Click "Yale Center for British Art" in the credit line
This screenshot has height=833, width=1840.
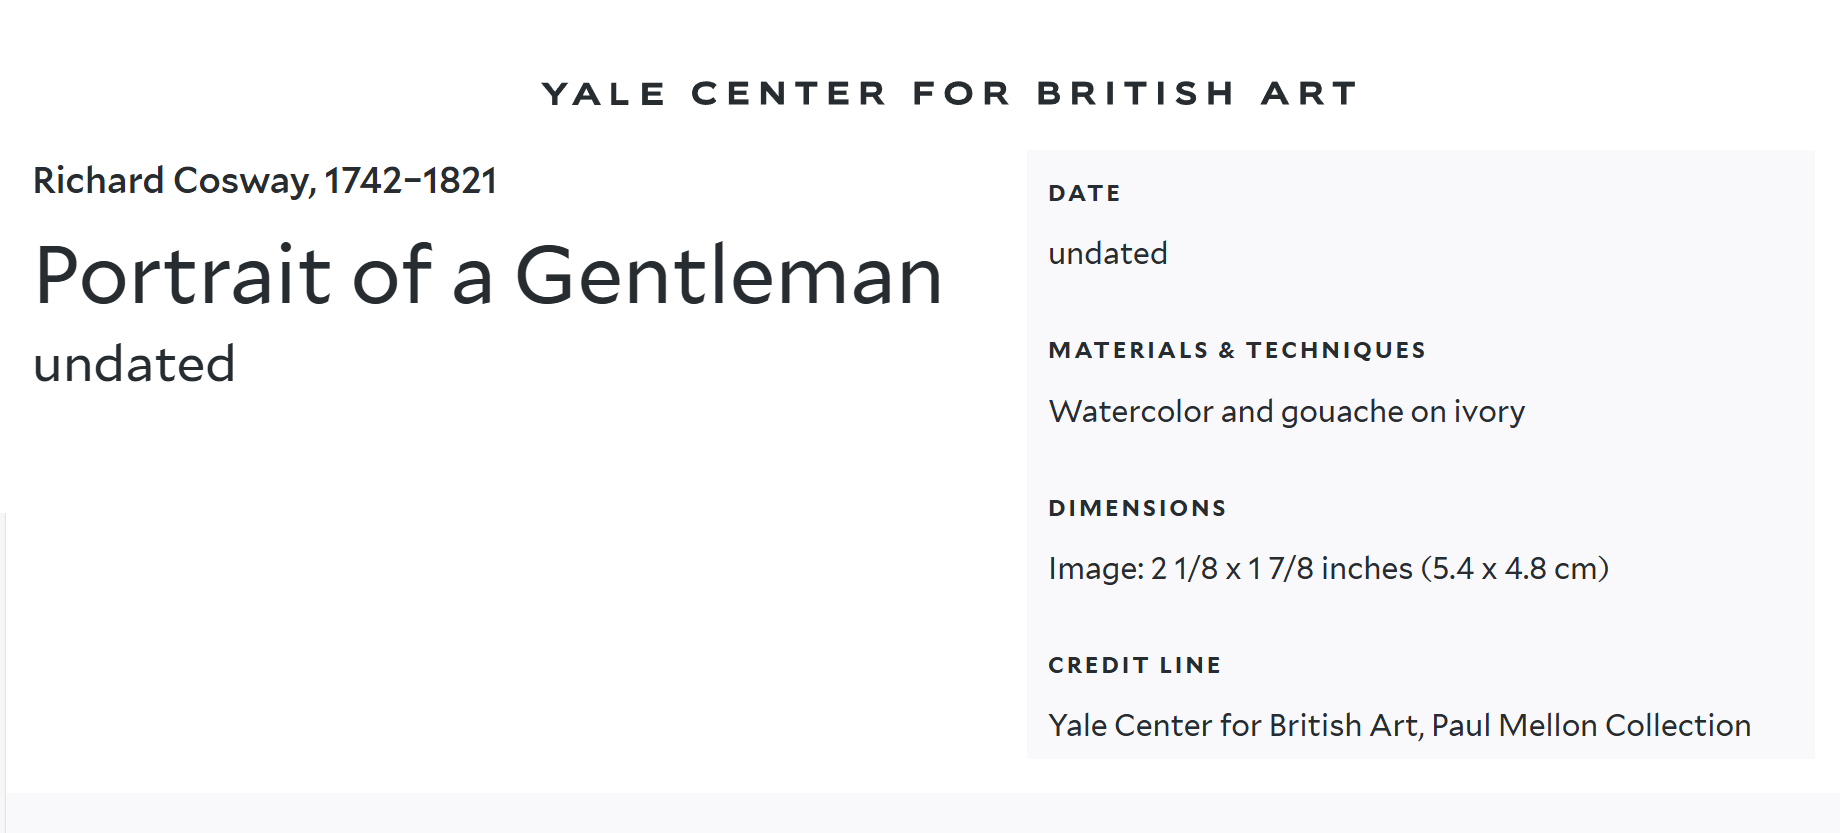pyautogui.click(x=1235, y=726)
